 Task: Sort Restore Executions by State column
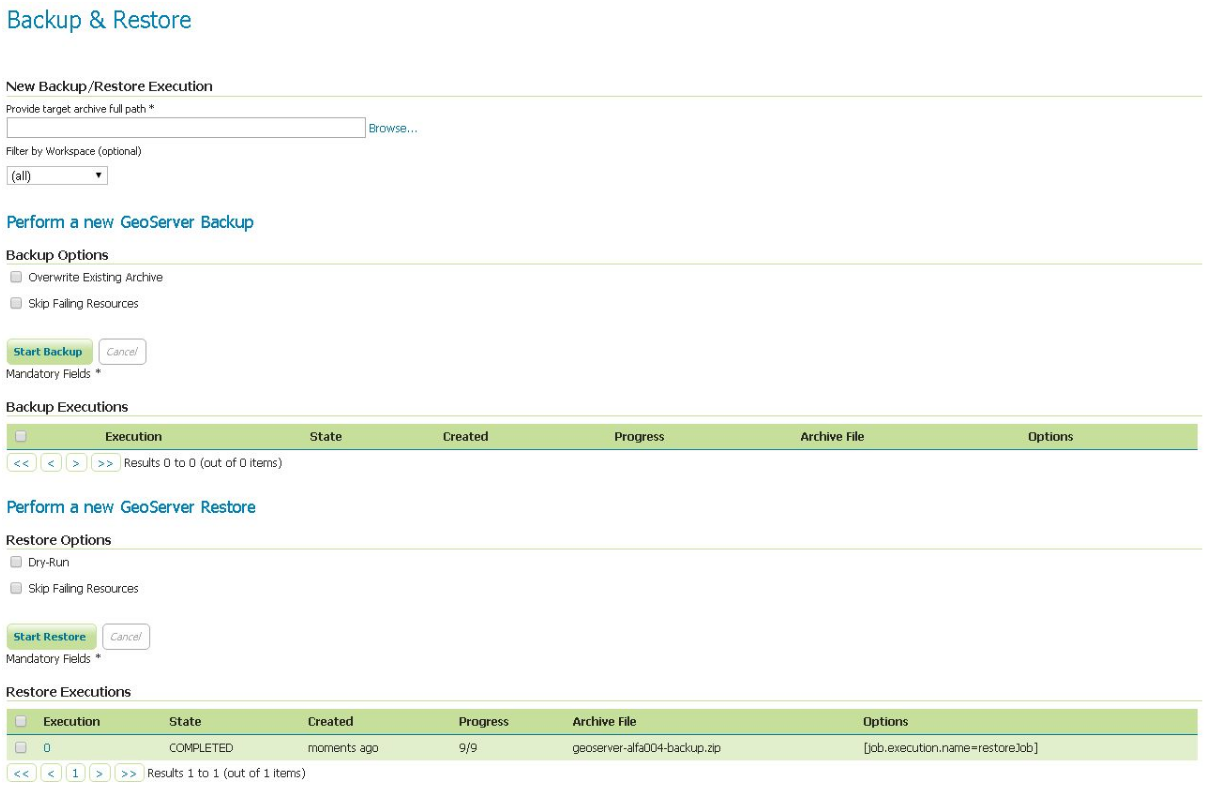pos(185,721)
